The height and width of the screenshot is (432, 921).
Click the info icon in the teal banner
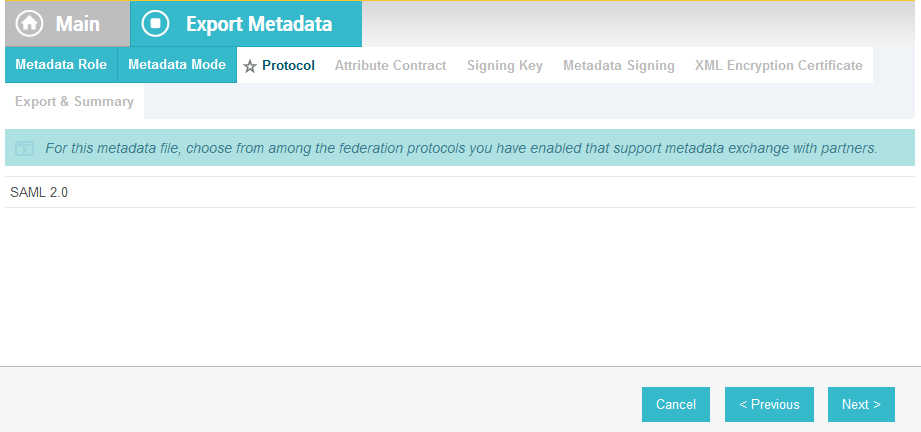[x=25, y=148]
